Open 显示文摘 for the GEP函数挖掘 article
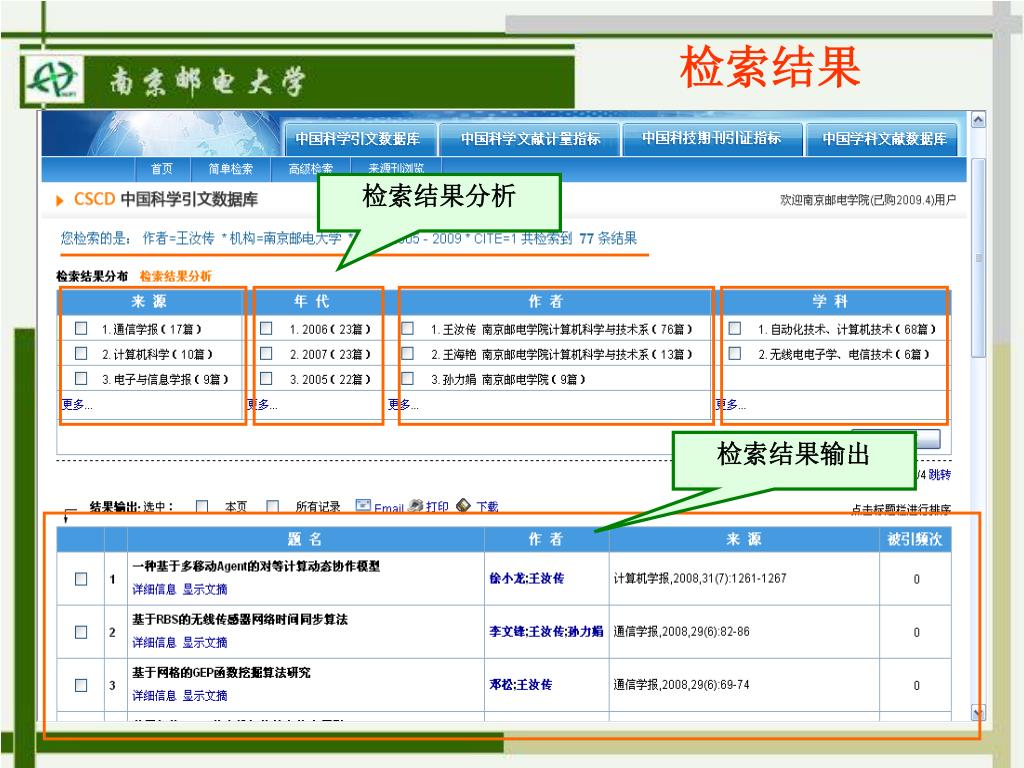 pyautogui.click(x=205, y=696)
